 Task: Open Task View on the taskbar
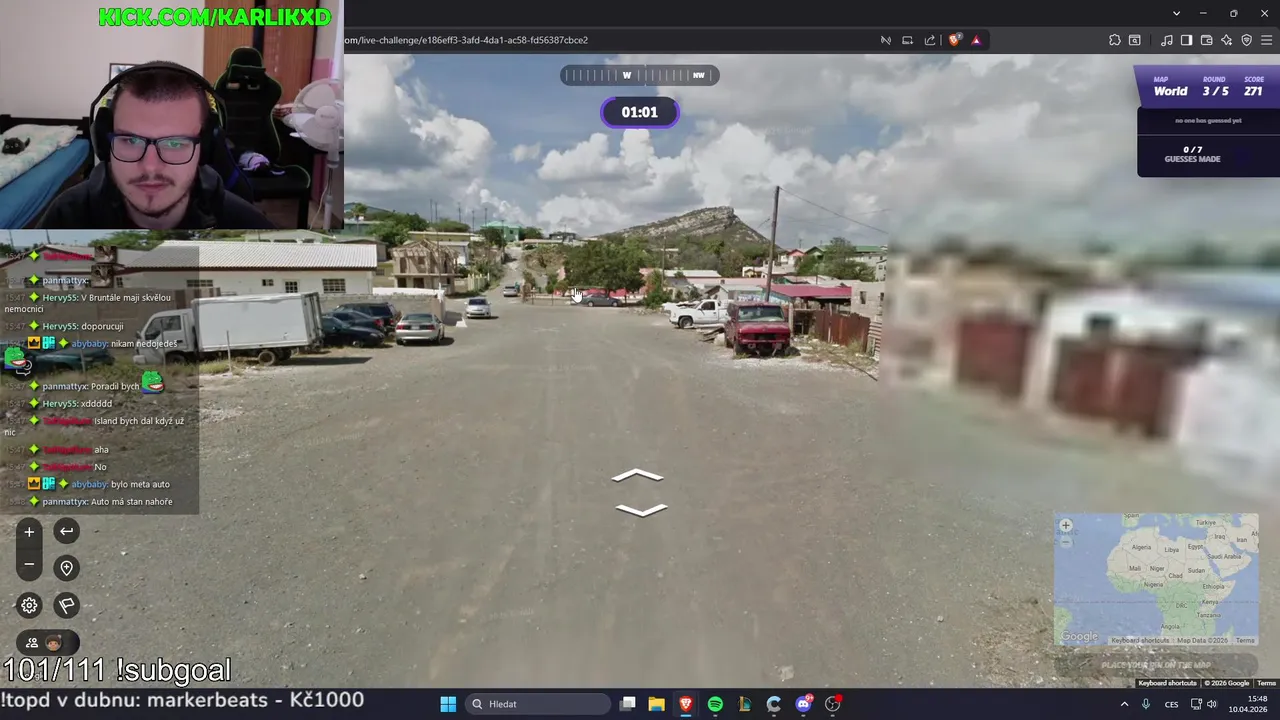(628, 704)
